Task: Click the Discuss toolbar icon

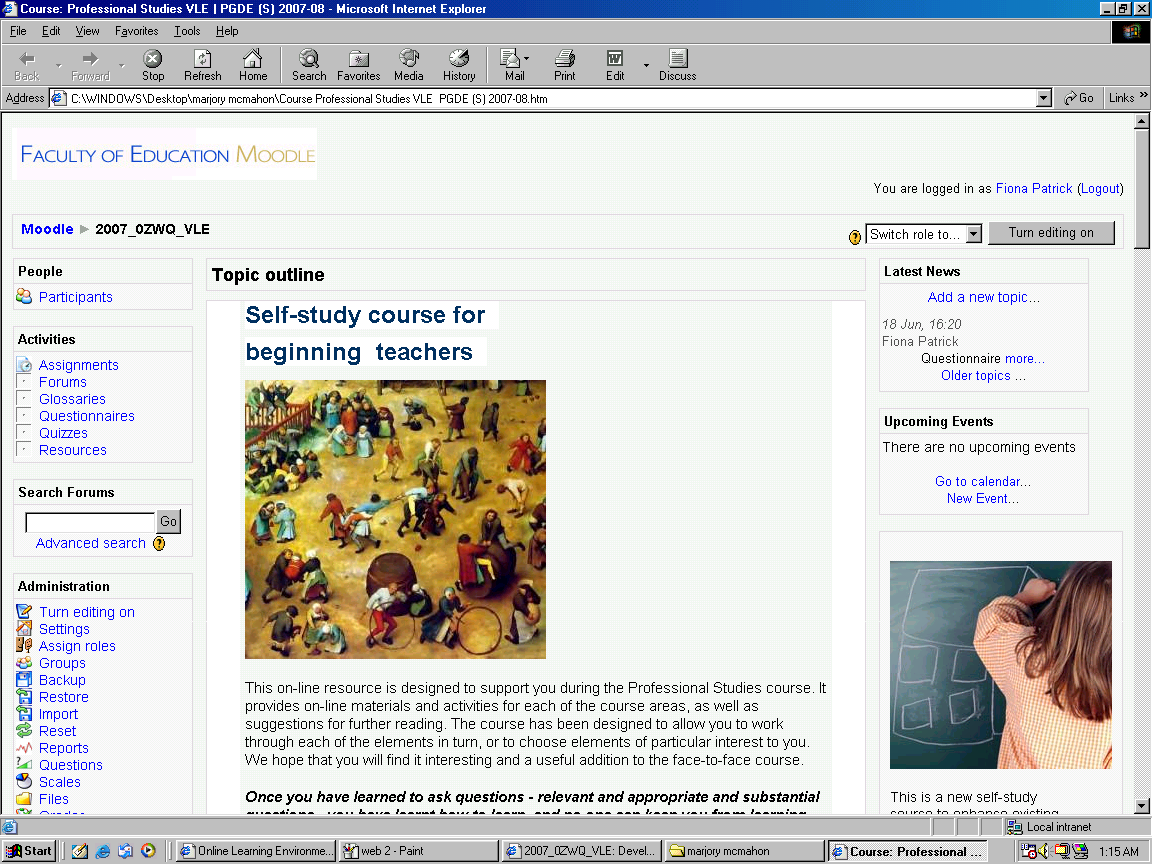Action: [x=677, y=65]
